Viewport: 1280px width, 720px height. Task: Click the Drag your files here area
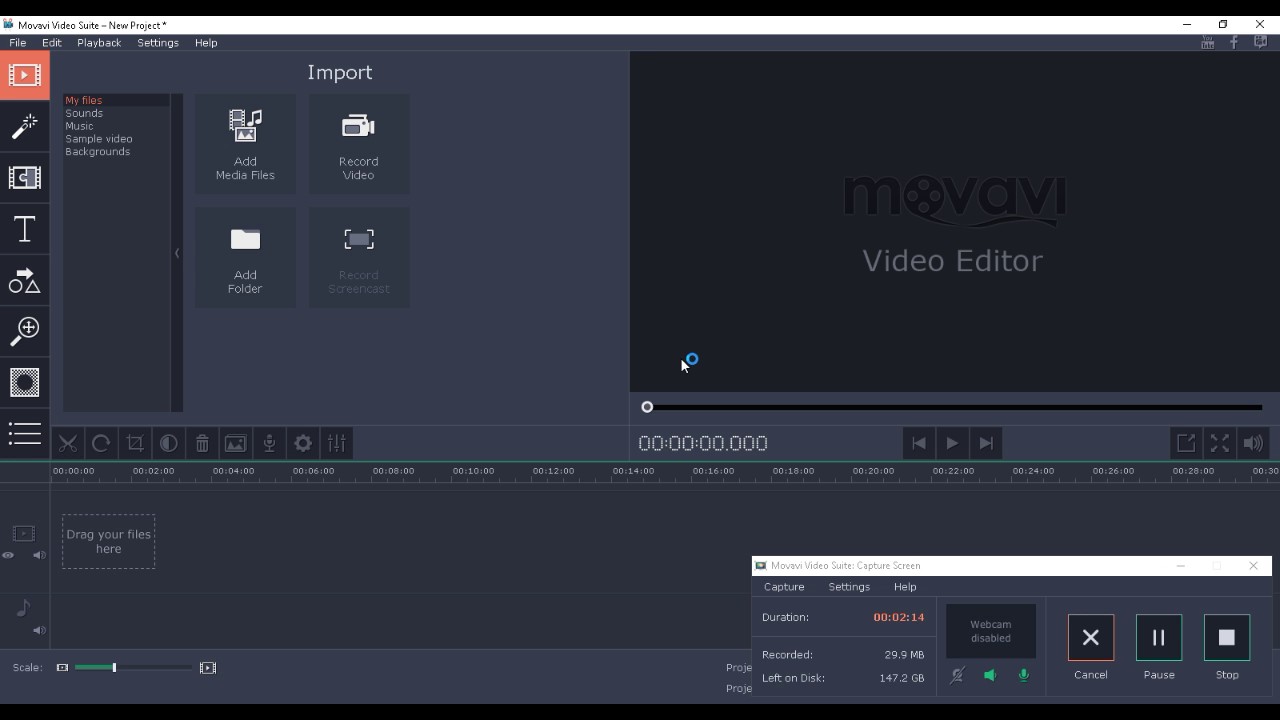pos(108,541)
